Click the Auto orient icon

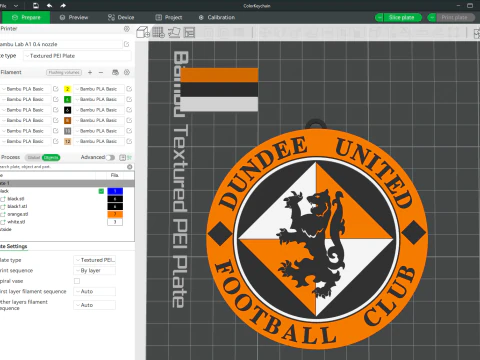174,32
